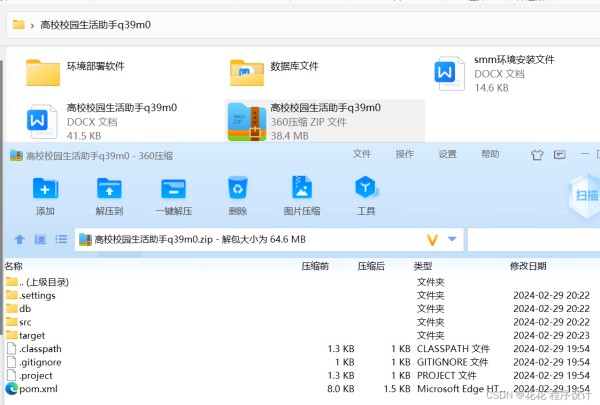Sort by the 压缩前 column header

click(315, 266)
